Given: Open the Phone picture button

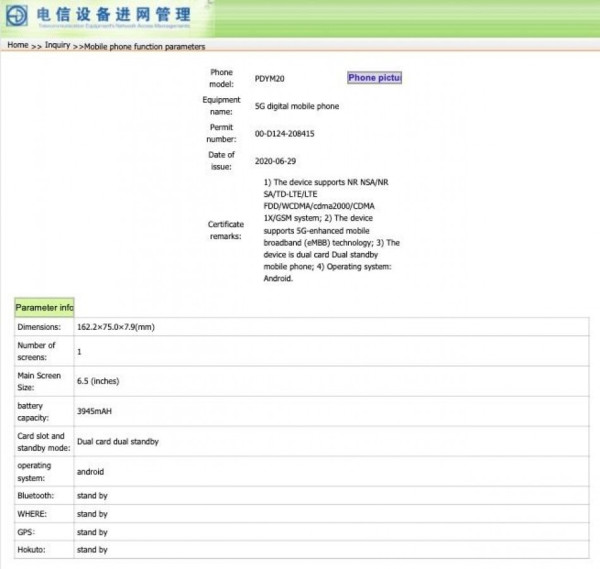Looking at the screenshot, I should click(x=374, y=78).
